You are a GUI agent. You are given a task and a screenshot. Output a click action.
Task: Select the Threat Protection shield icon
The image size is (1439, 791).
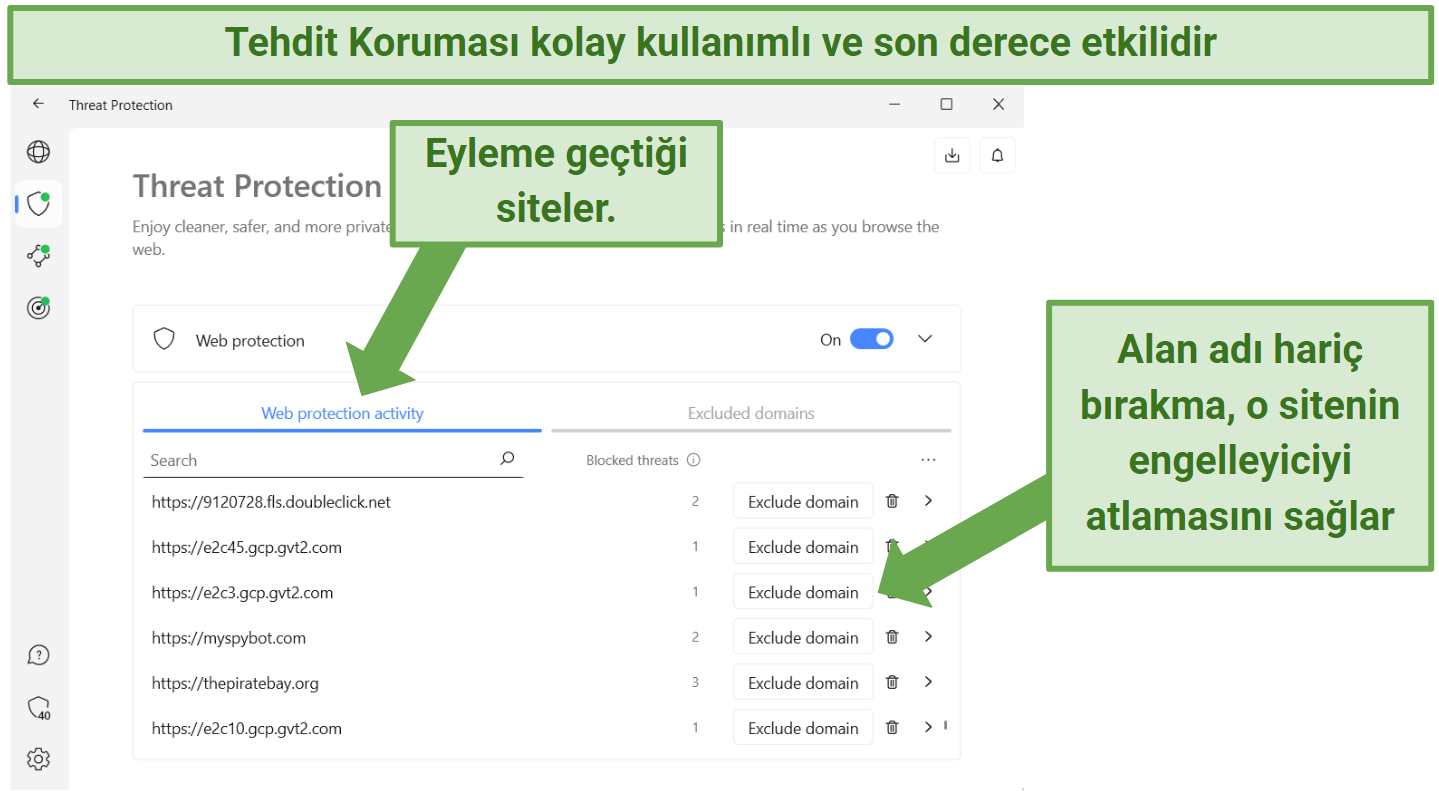(36, 203)
